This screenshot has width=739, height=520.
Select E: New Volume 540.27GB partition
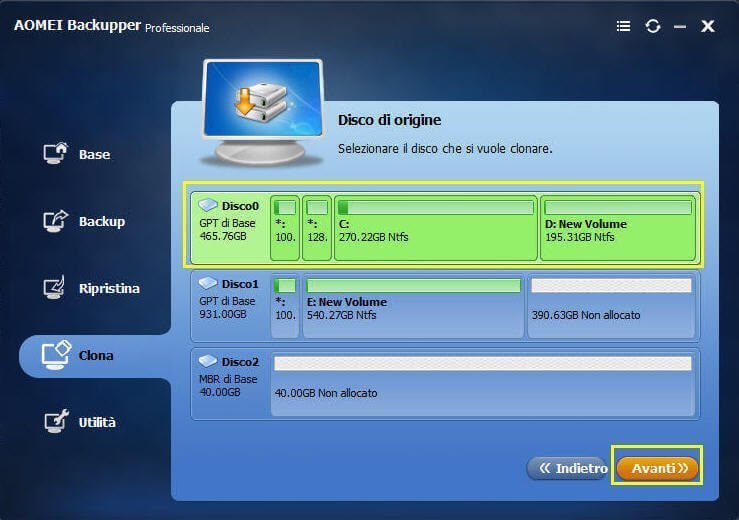[413, 306]
